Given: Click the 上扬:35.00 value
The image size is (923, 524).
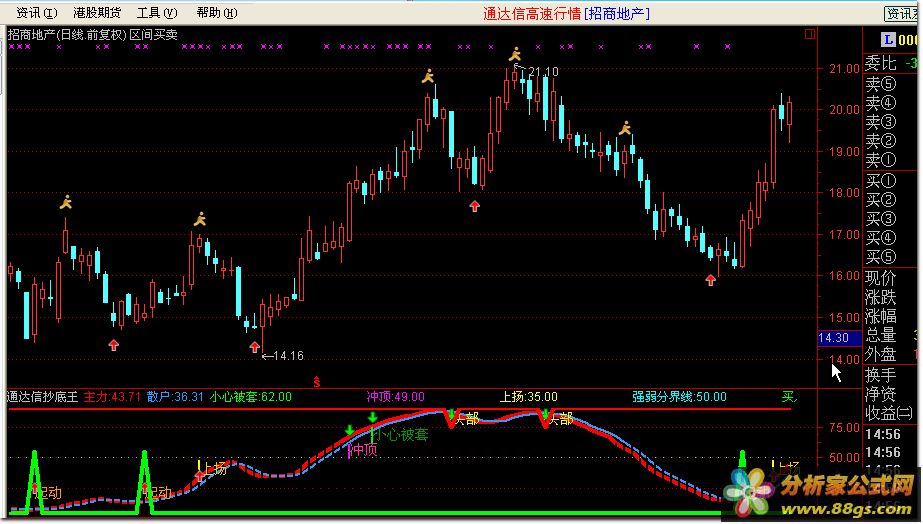Looking at the screenshot, I should coord(529,397).
